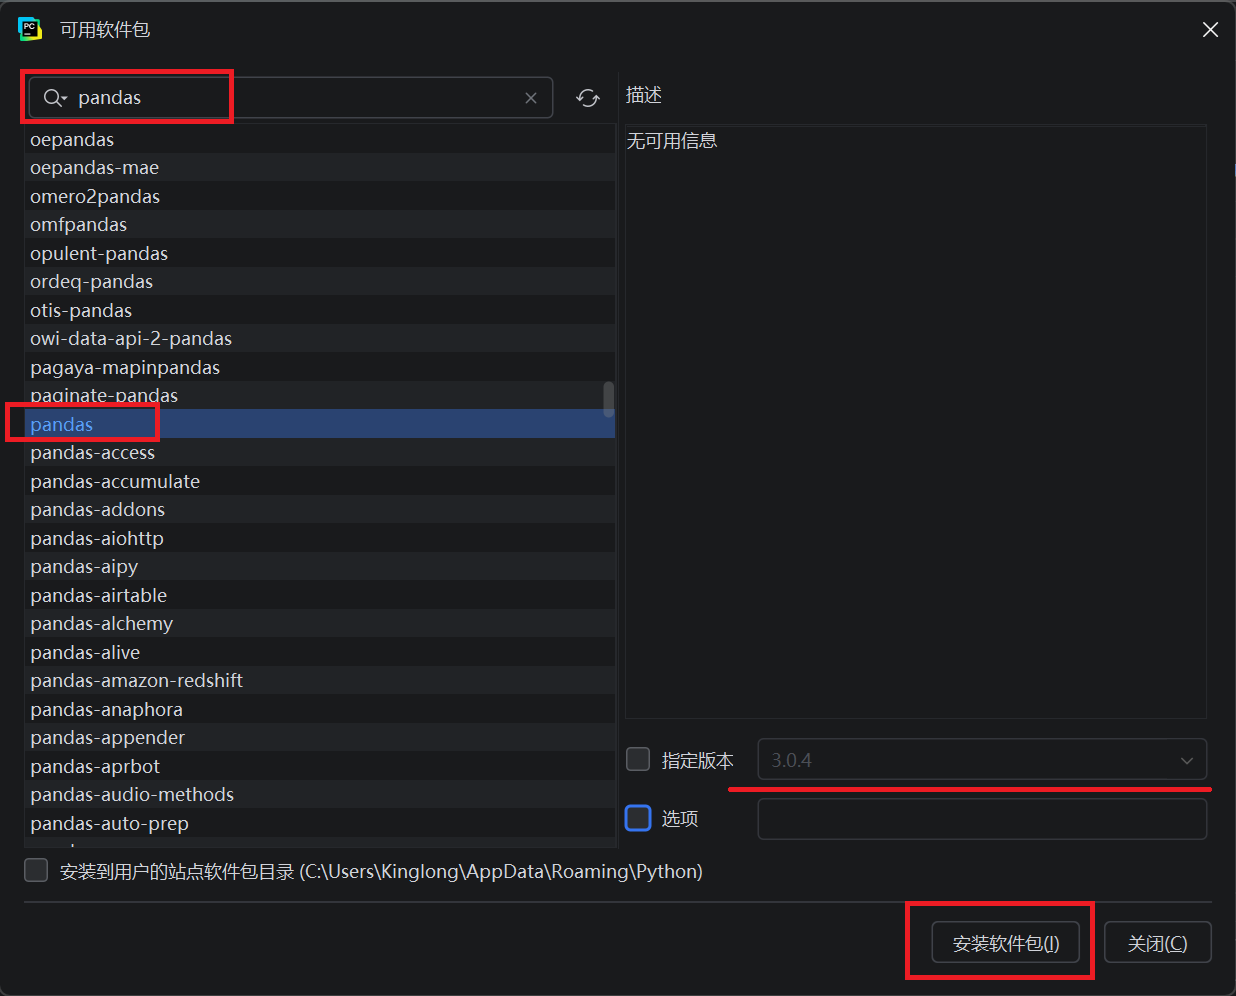The image size is (1236, 996).
Task: Reload the available packages list
Action: [588, 98]
